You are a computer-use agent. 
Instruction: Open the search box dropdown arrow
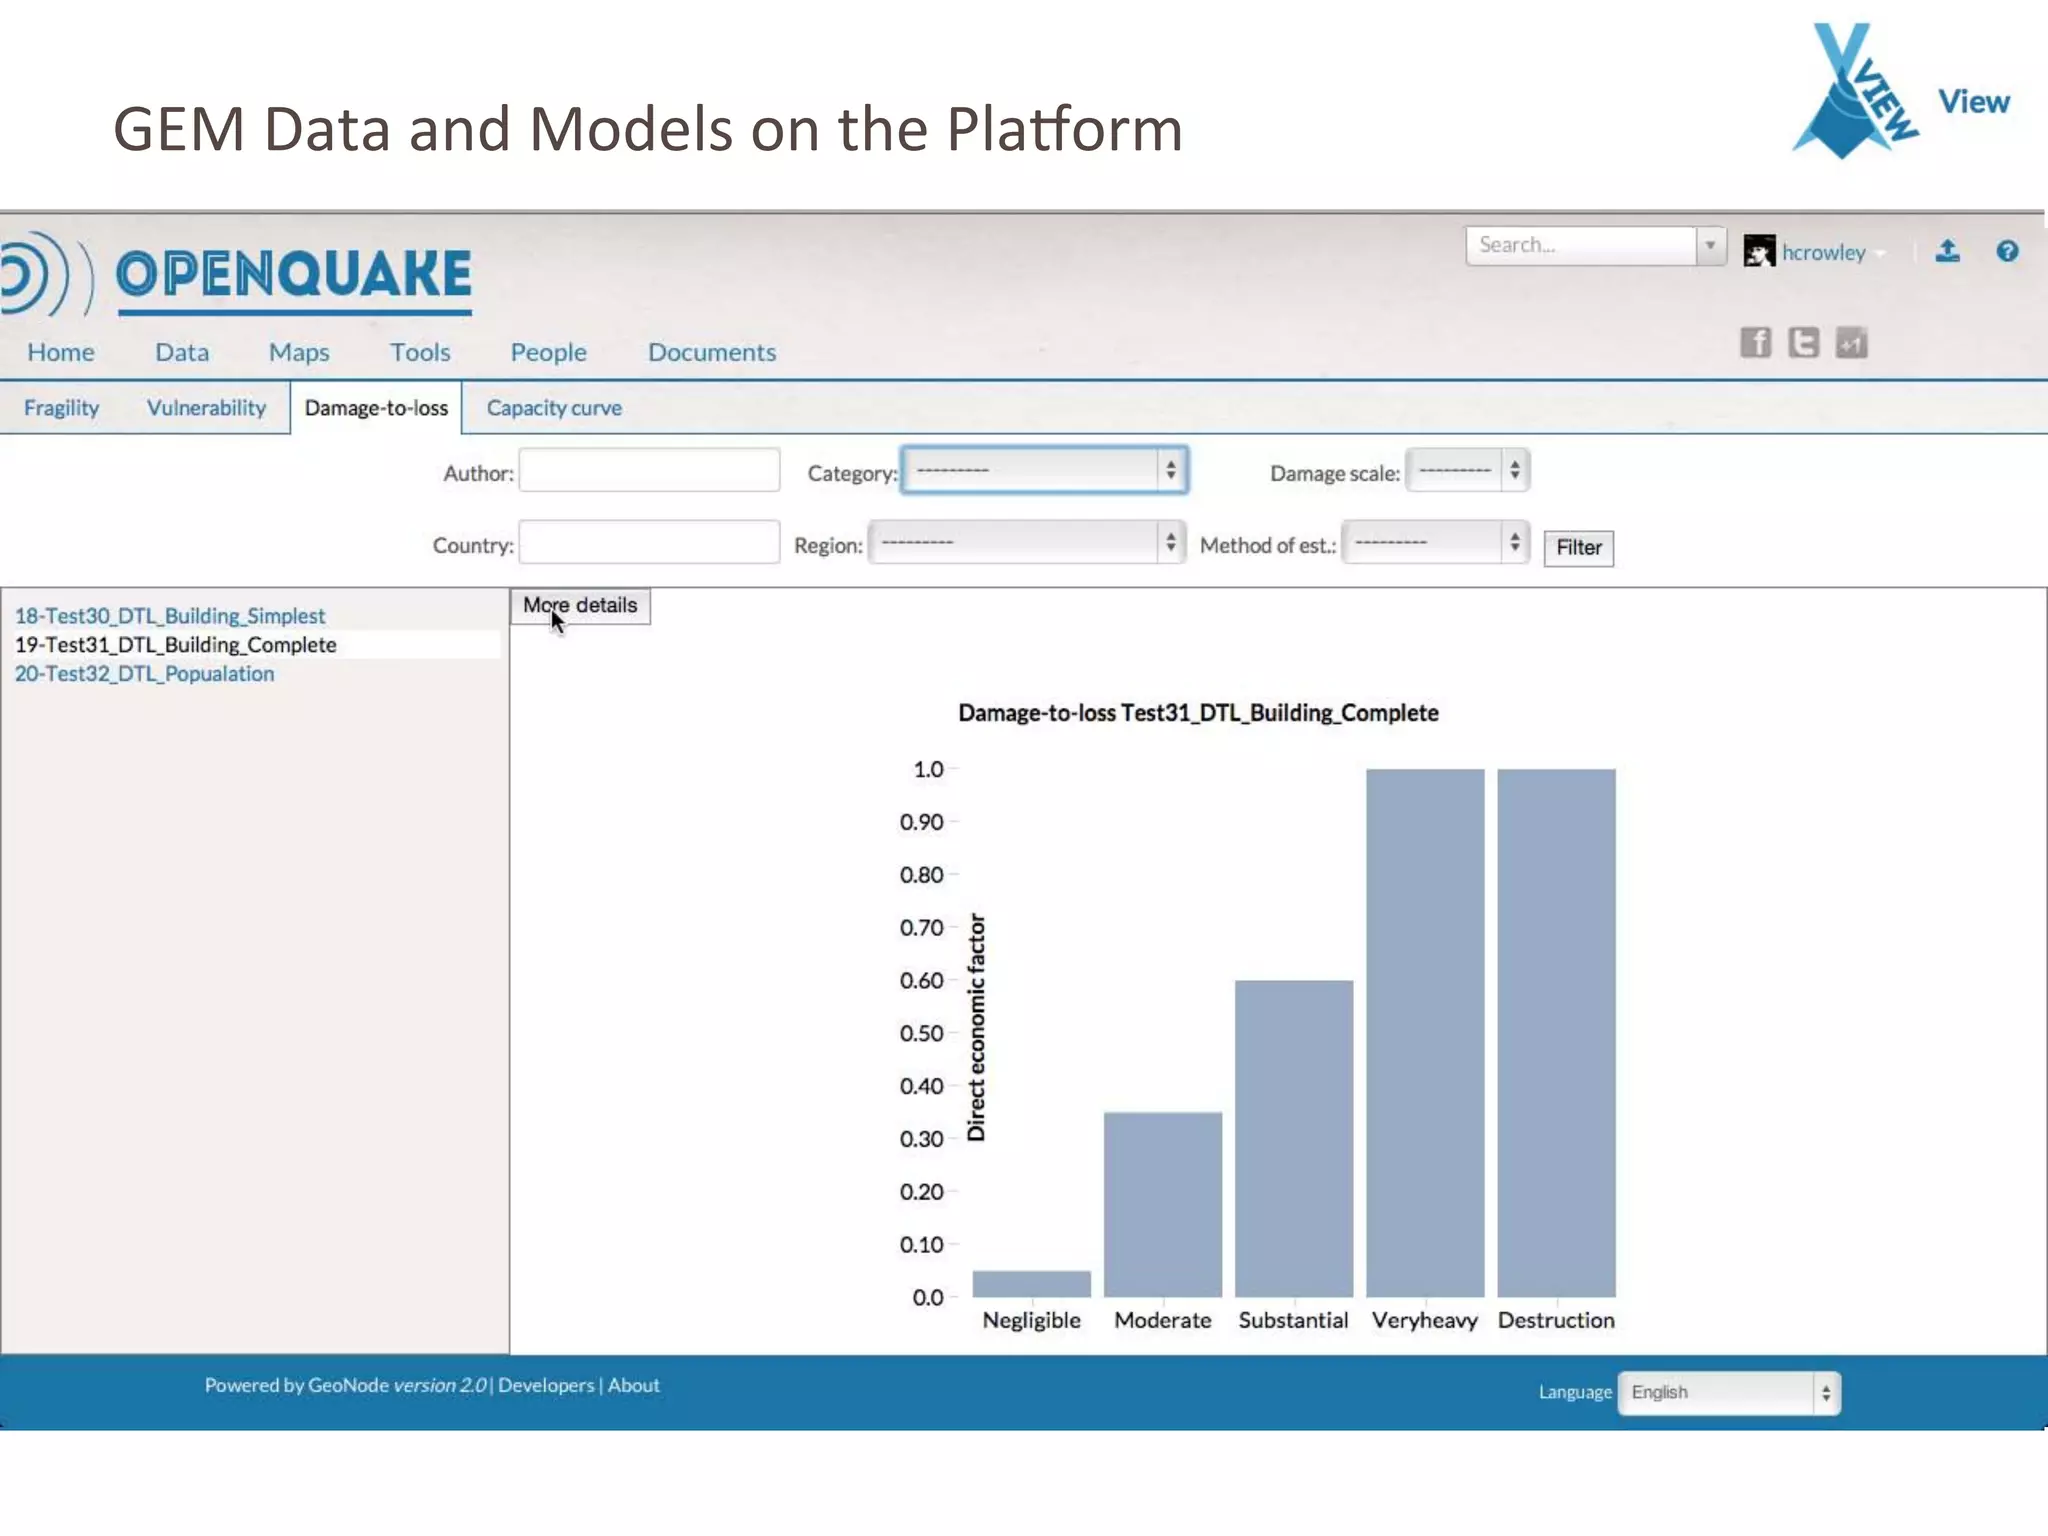[x=1710, y=245]
